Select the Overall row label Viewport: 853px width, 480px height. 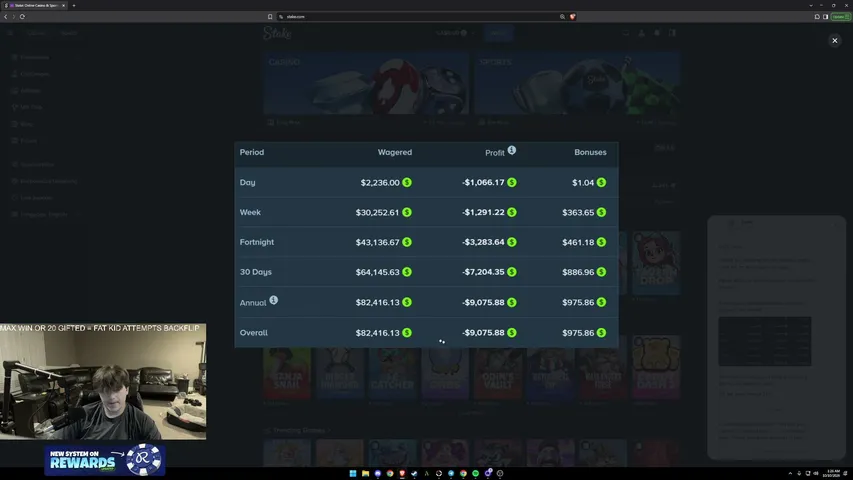(x=254, y=333)
